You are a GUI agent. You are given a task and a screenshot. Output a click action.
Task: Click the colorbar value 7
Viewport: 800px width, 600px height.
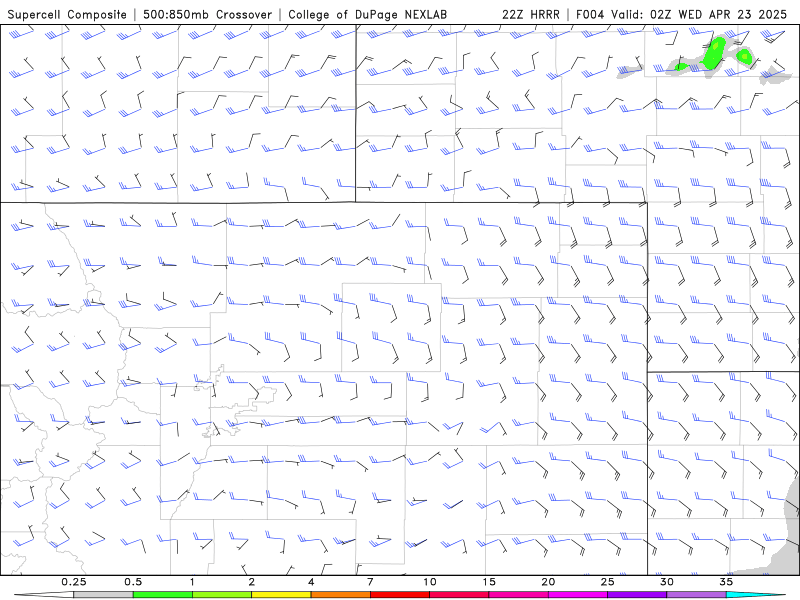tap(370, 582)
